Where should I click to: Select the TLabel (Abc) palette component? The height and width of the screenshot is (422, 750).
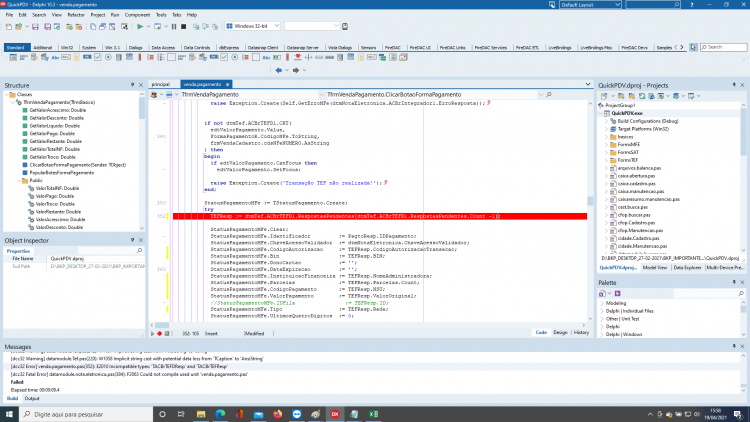[x=55, y=57]
